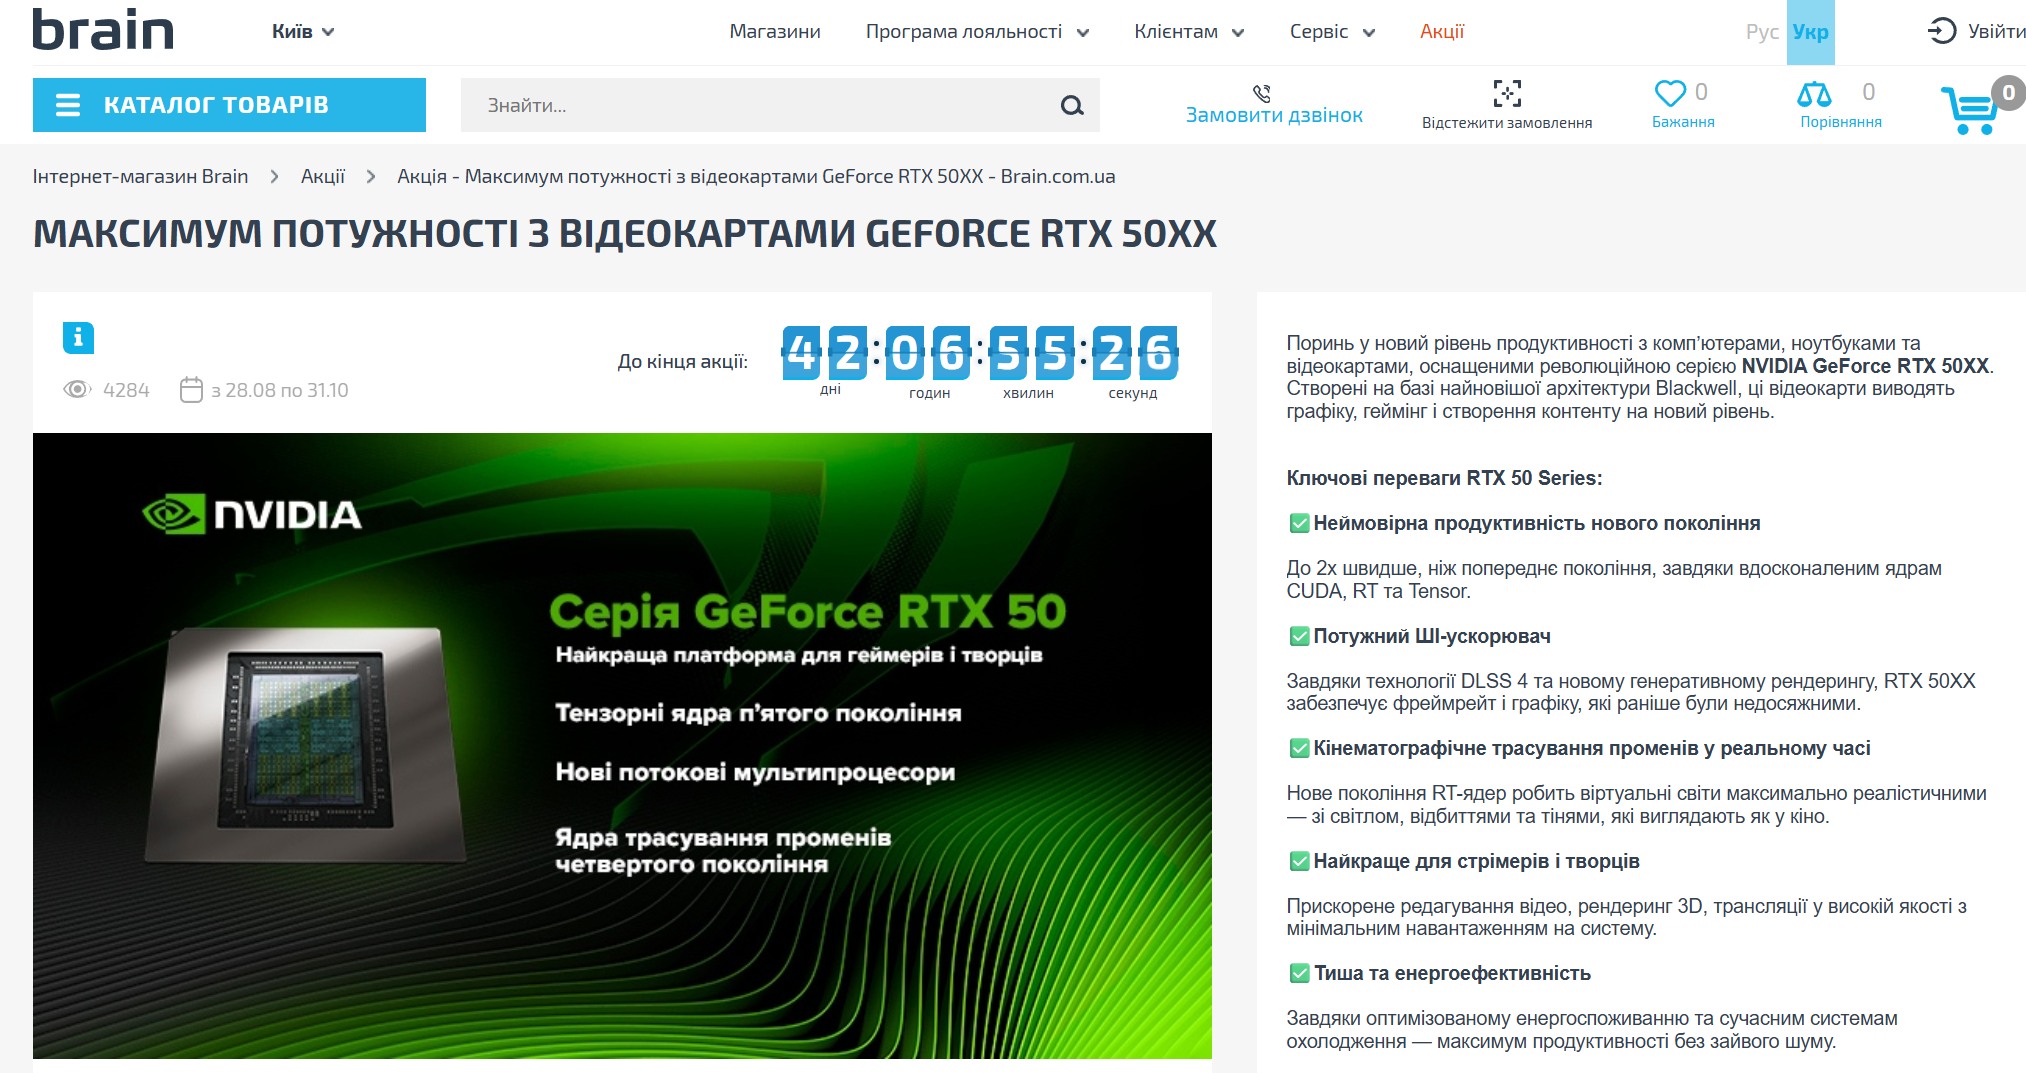The image size is (2026, 1073).
Task: Click the login arrow icon
Action: (x=1941, y=31)
